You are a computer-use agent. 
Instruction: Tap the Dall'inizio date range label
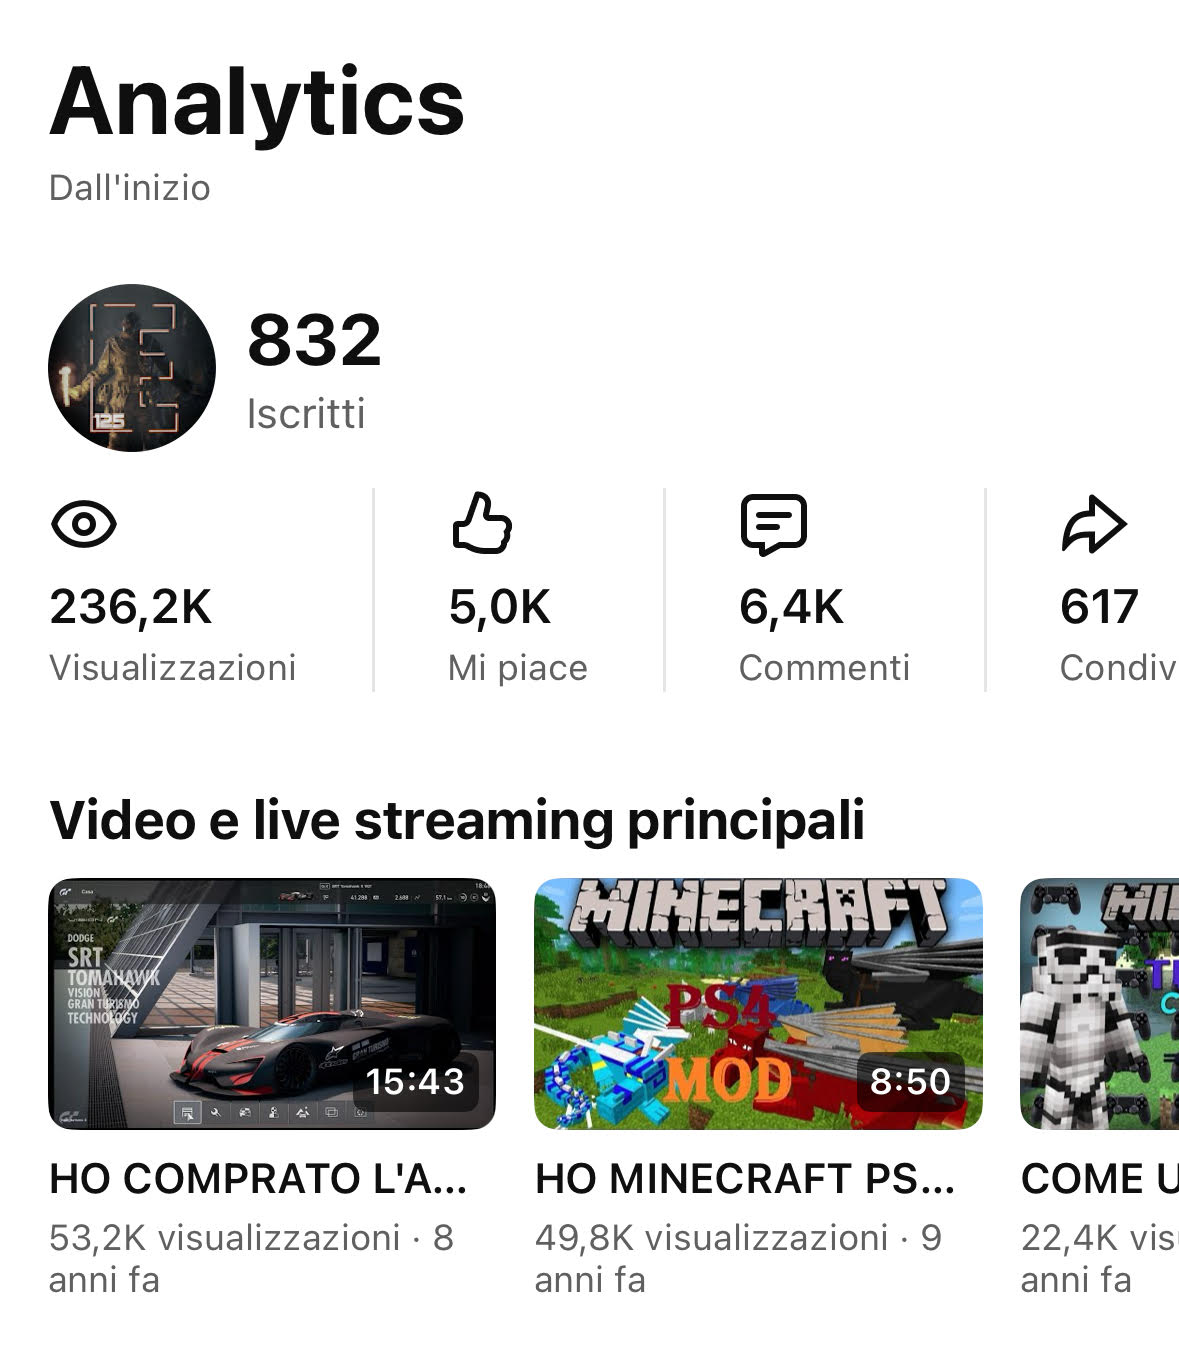coord(130,188)
